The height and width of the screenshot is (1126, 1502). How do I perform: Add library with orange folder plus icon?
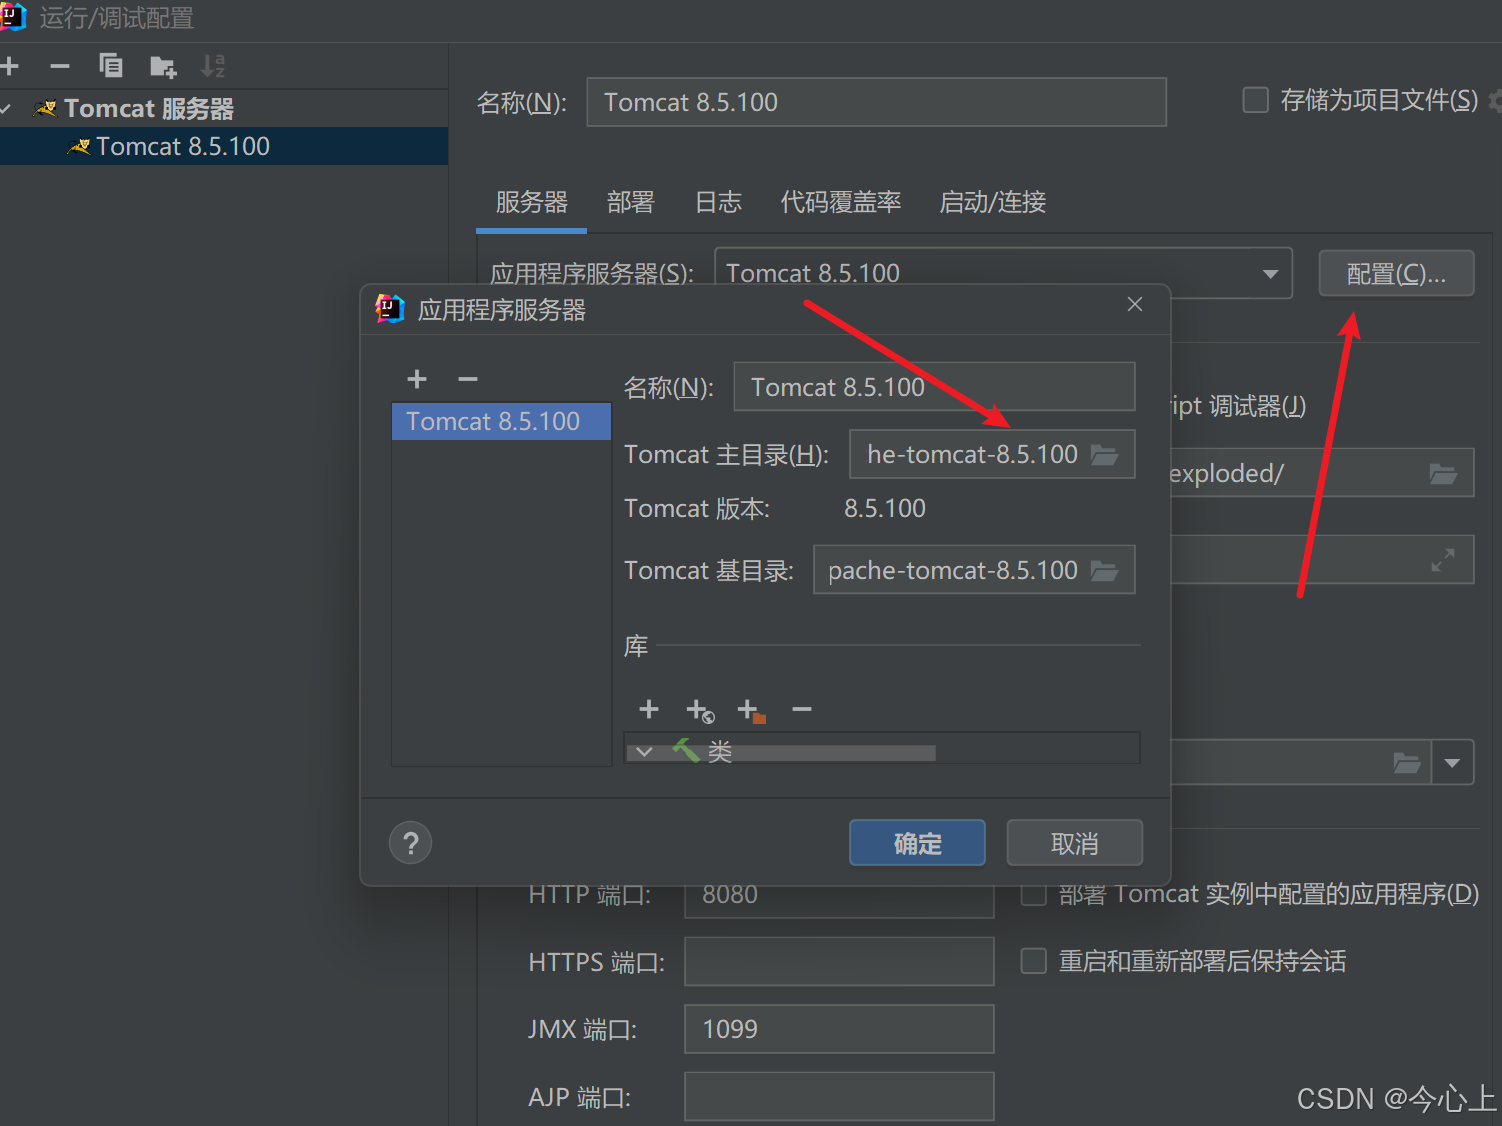[751, 711]
